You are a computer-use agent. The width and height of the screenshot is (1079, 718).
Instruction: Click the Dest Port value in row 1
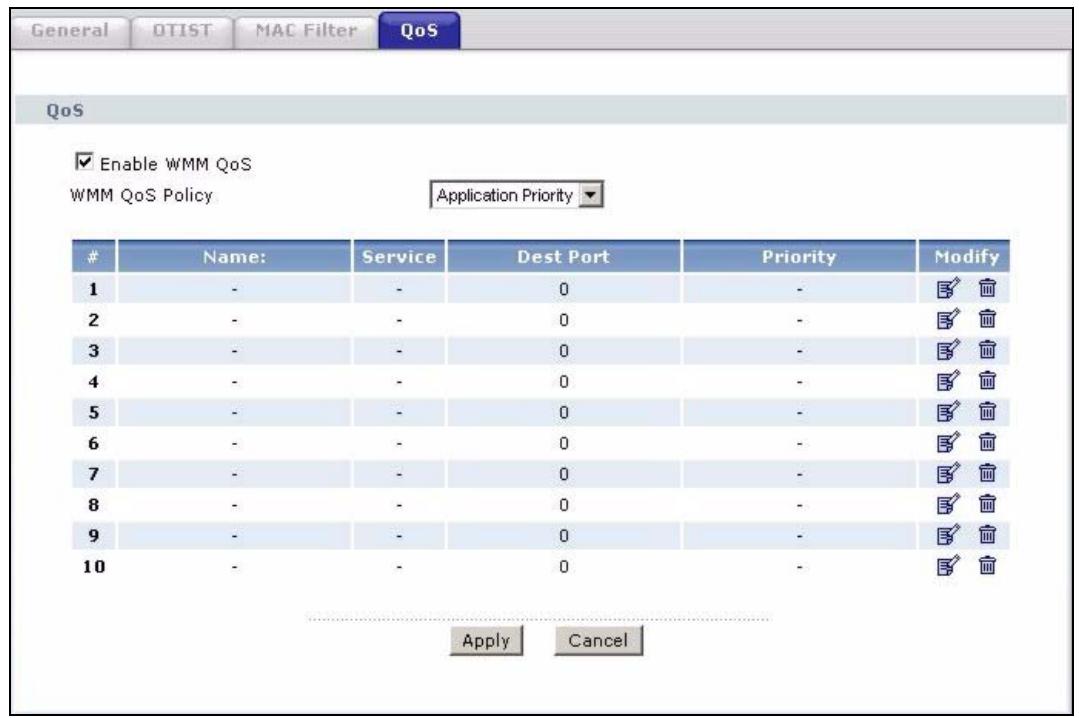point(564,291)
